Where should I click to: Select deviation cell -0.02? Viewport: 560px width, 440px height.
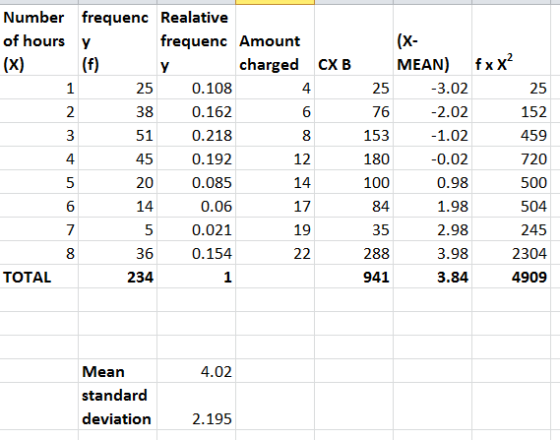tap(432, 159)
